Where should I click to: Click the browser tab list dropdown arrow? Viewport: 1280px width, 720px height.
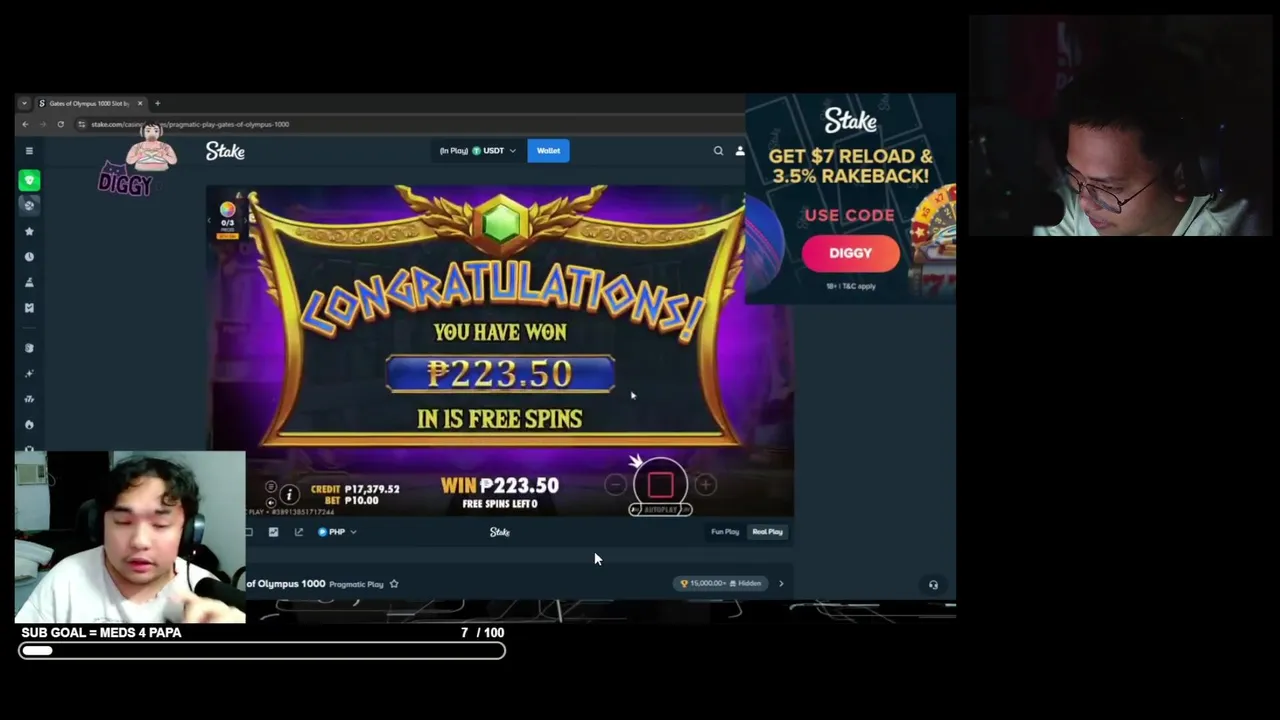(x=24, y=103)
